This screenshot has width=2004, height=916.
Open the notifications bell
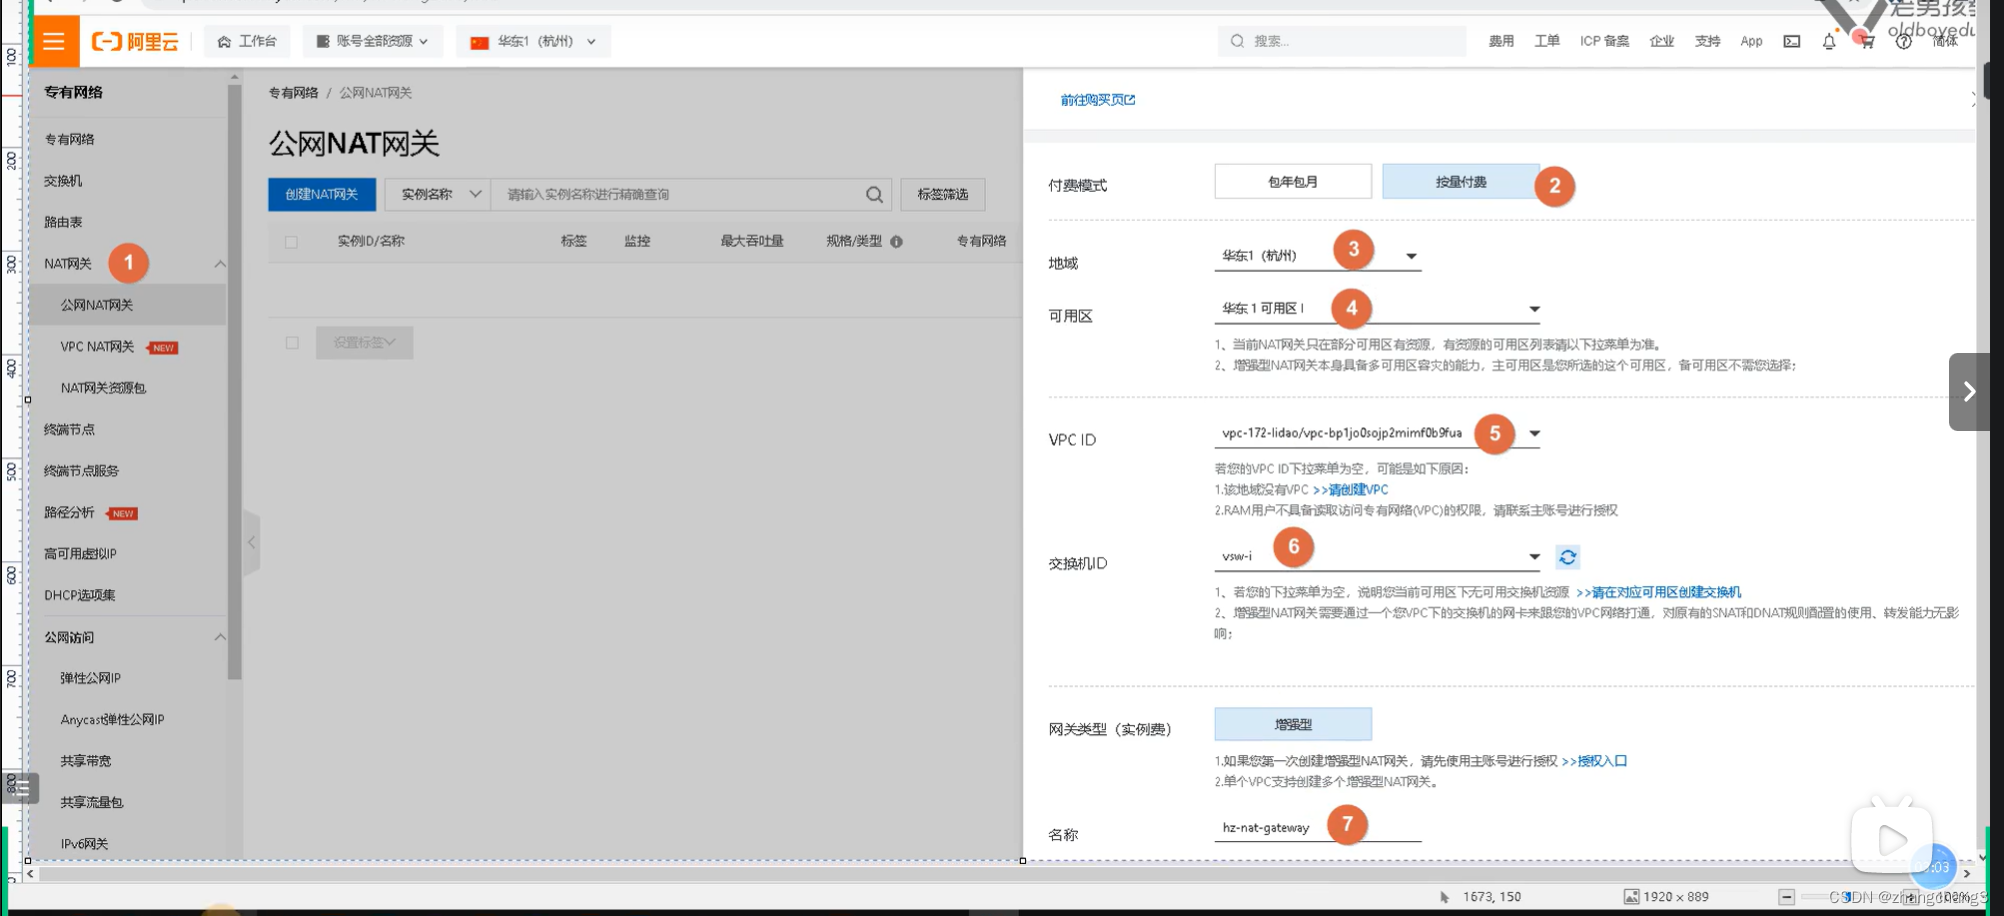pyautogui.click(x=1828, y=41)
